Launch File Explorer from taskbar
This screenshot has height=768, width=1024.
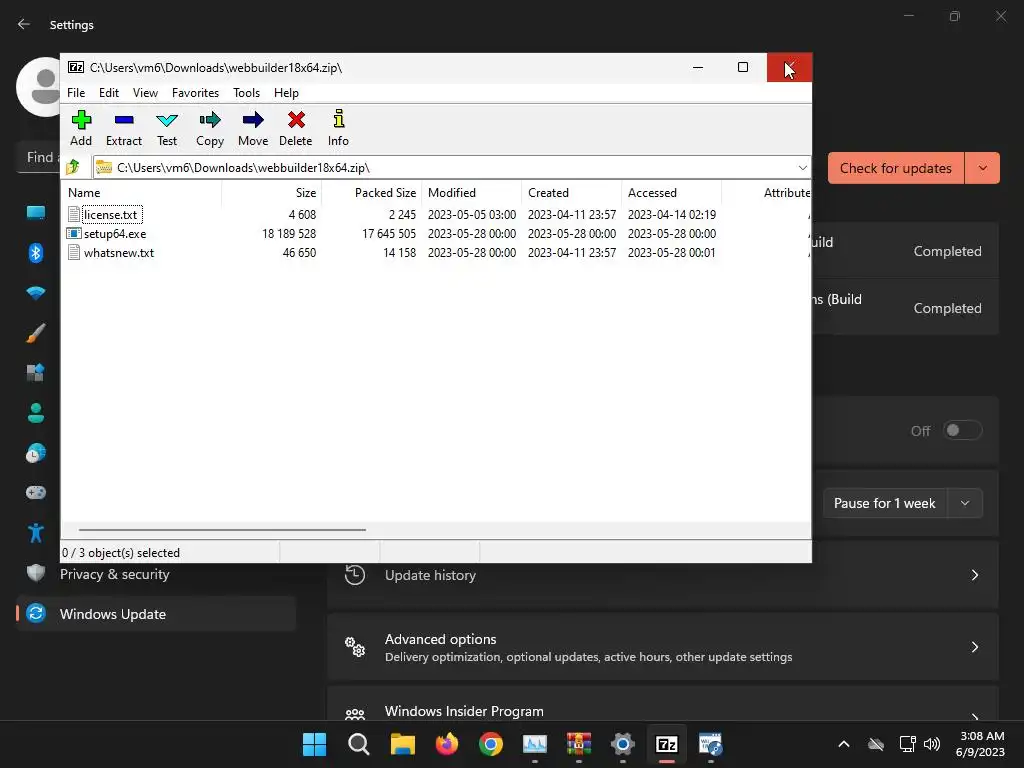(x=403, y=744)
